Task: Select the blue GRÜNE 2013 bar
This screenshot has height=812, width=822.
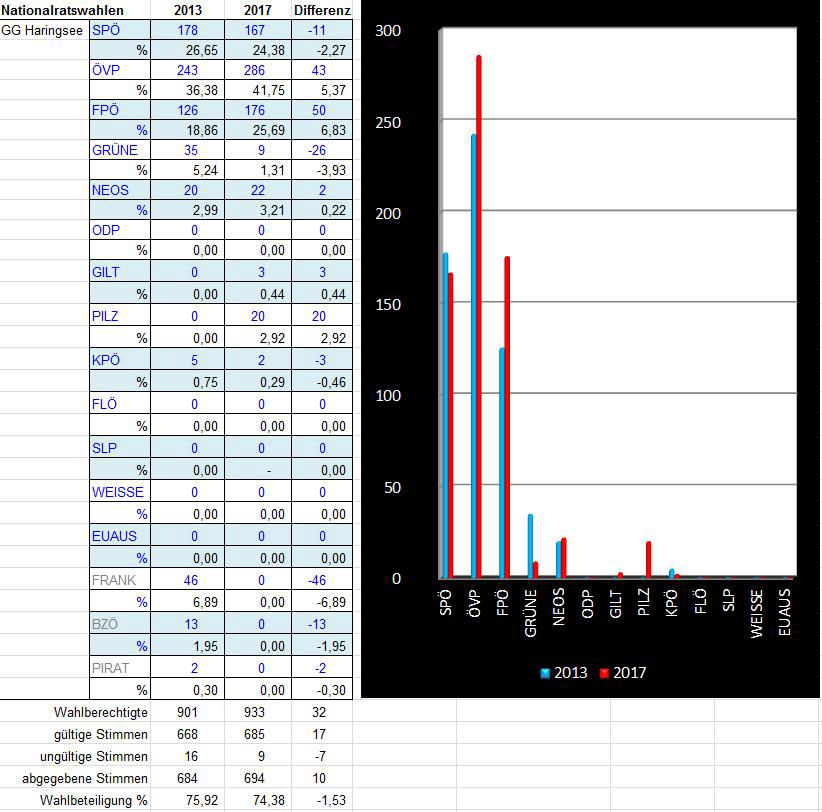Action: [530, 546]
